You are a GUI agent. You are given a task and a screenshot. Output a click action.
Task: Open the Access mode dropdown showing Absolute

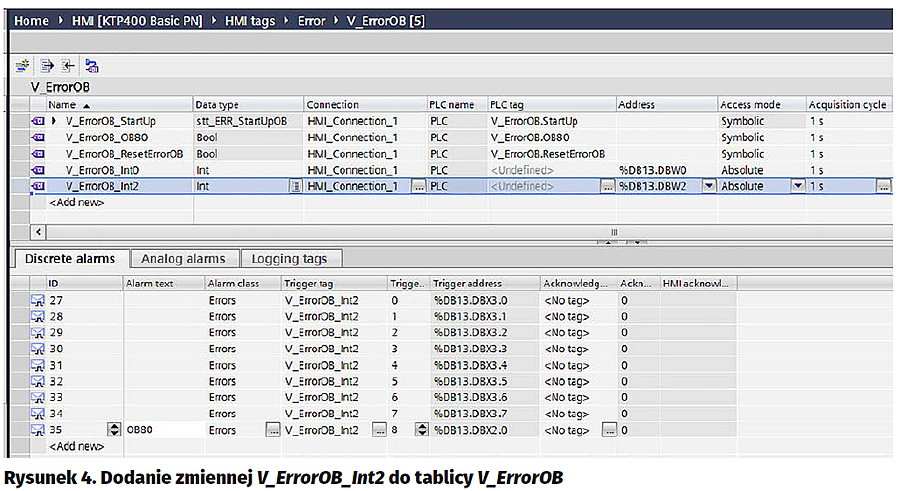(x=797, y=186)
